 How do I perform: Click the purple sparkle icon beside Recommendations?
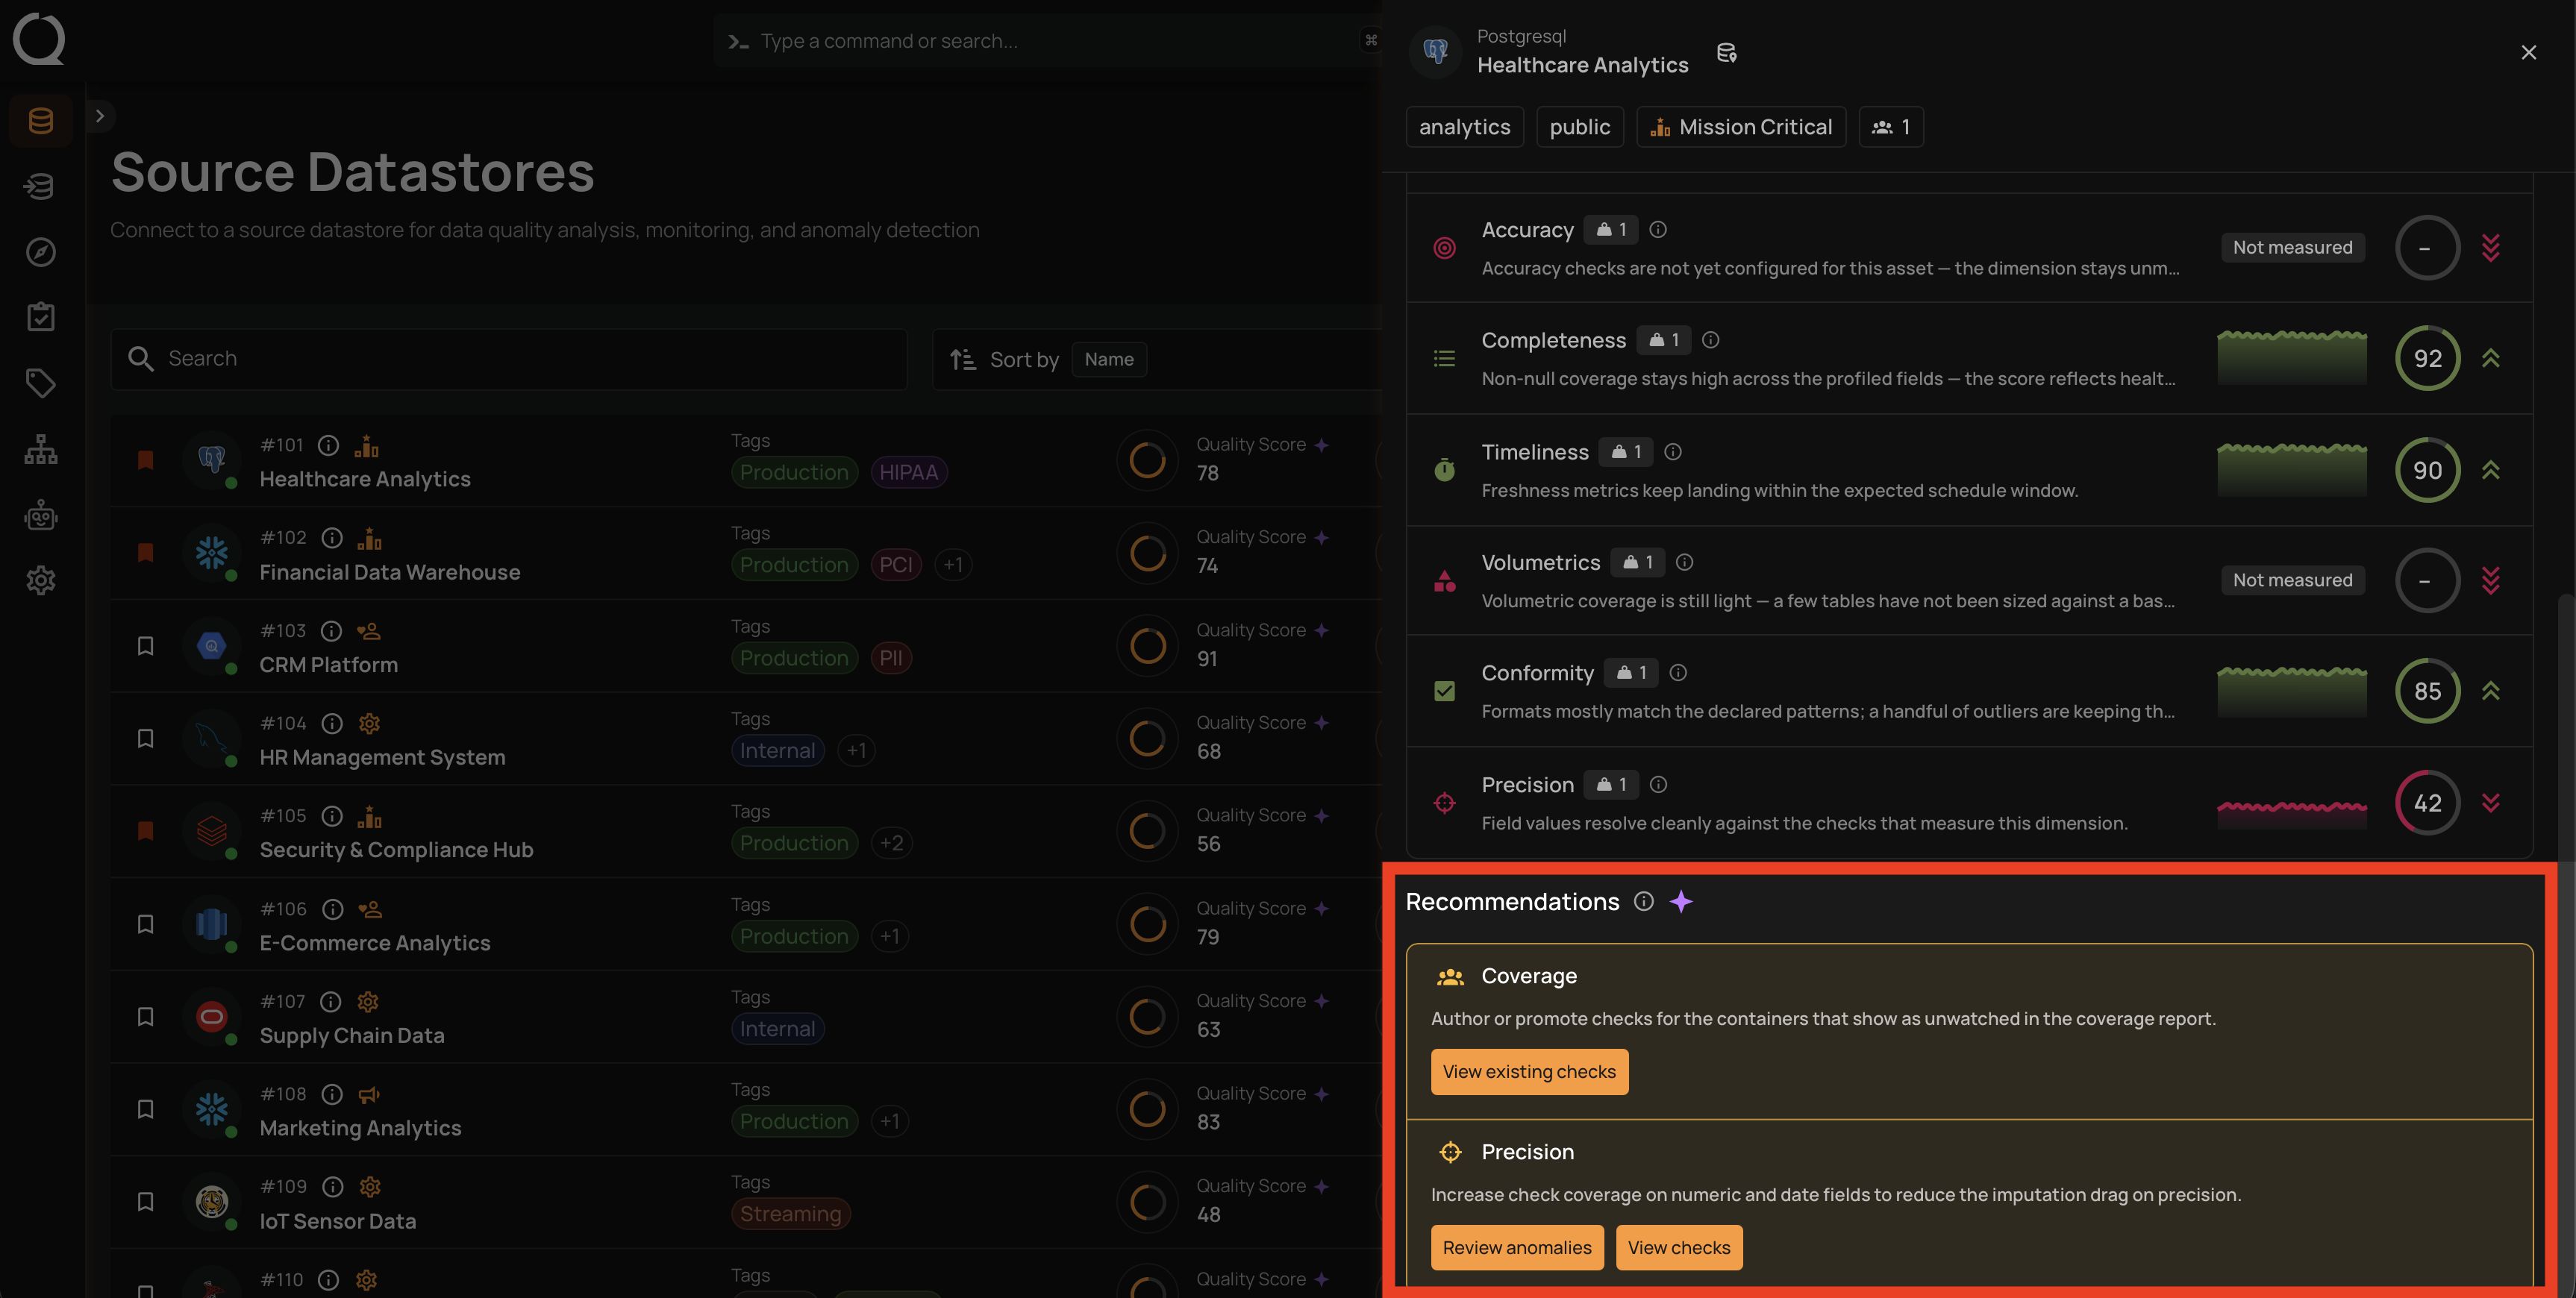point(1681,901)
